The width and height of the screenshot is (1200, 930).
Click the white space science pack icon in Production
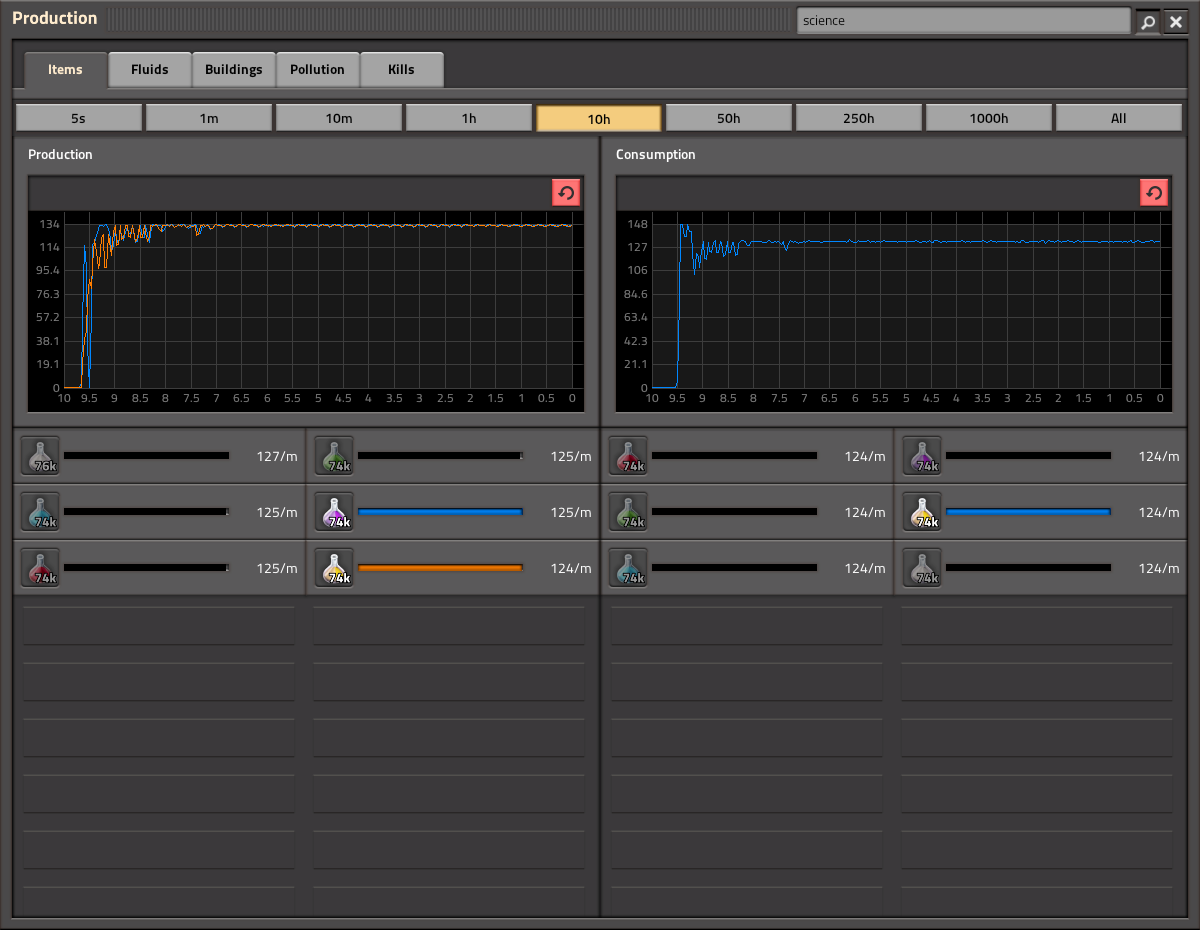click(x=40, y=456)
